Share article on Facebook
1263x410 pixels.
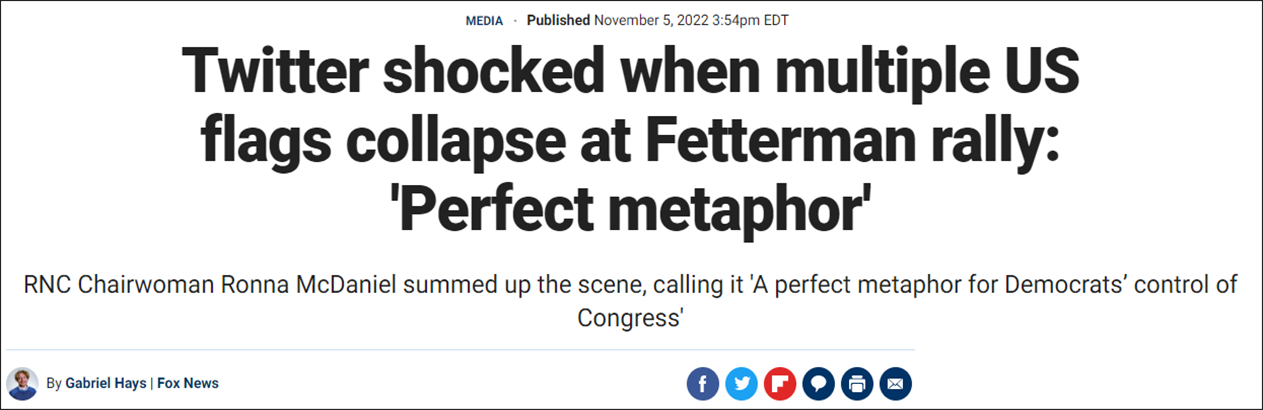pyautogui.click(x=703, y=384)
